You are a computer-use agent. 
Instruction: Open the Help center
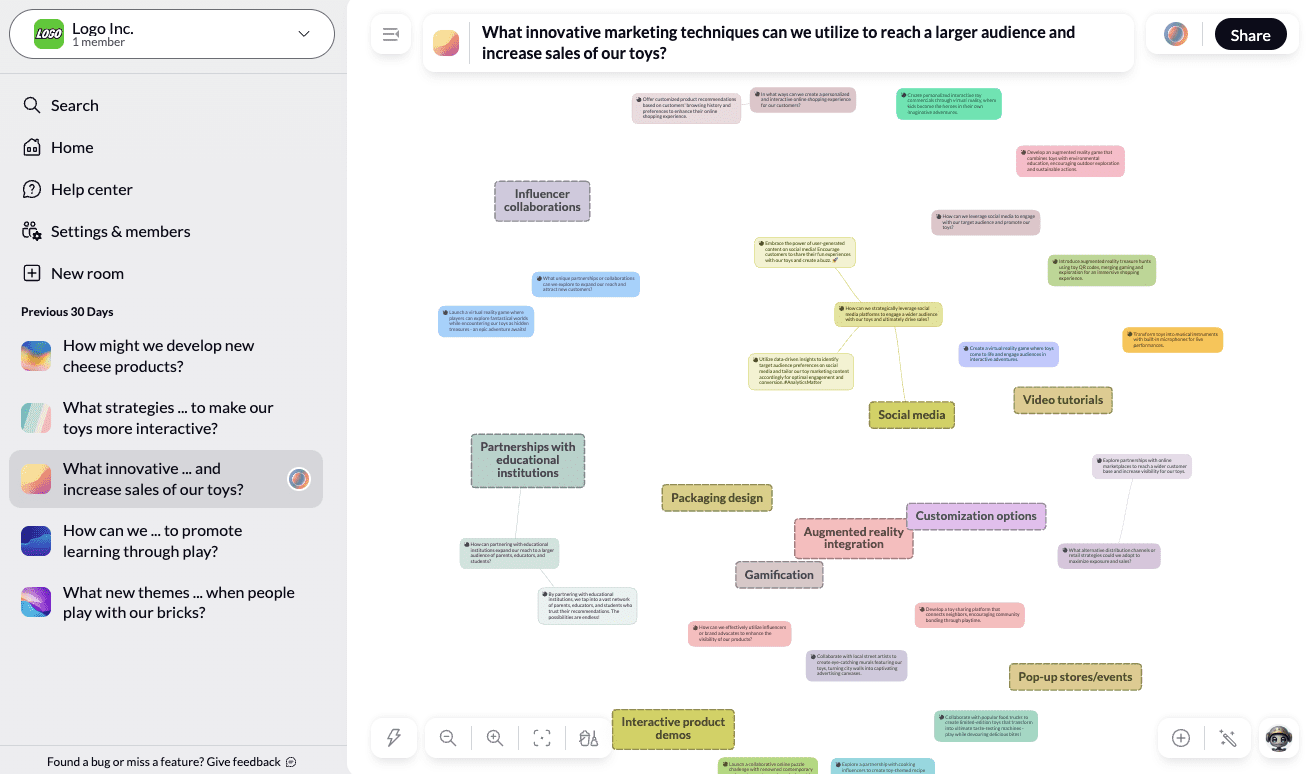pyautogui.click(x=91, y=189)
